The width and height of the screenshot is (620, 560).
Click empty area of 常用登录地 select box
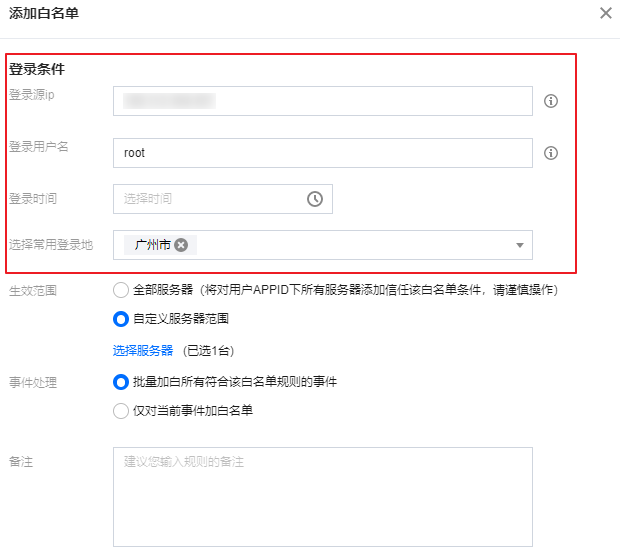350,245
